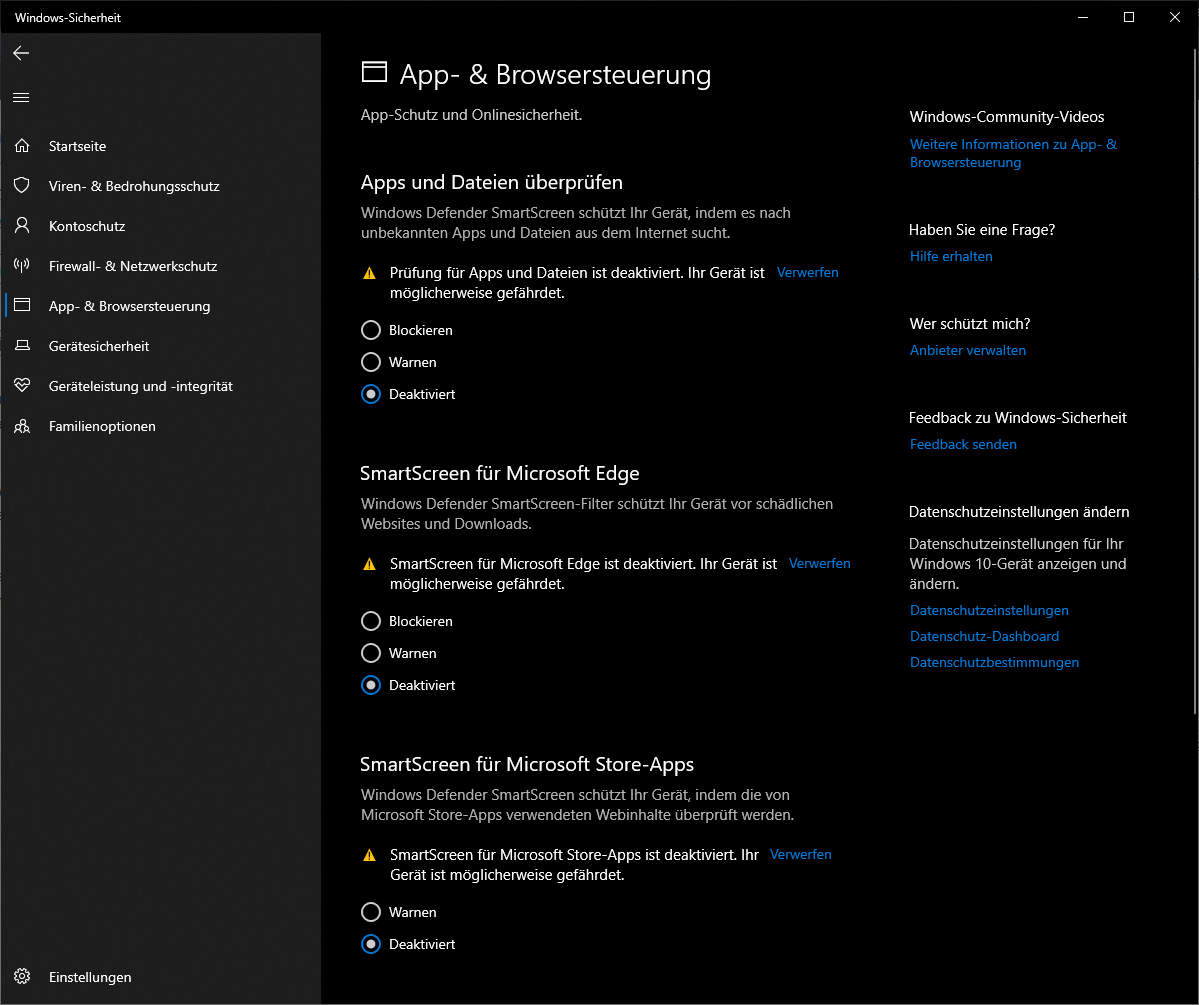Select Warnen under SmartScreen für Microsoft Store-Apps
1199x1005 pixels.
click(371, 912)
